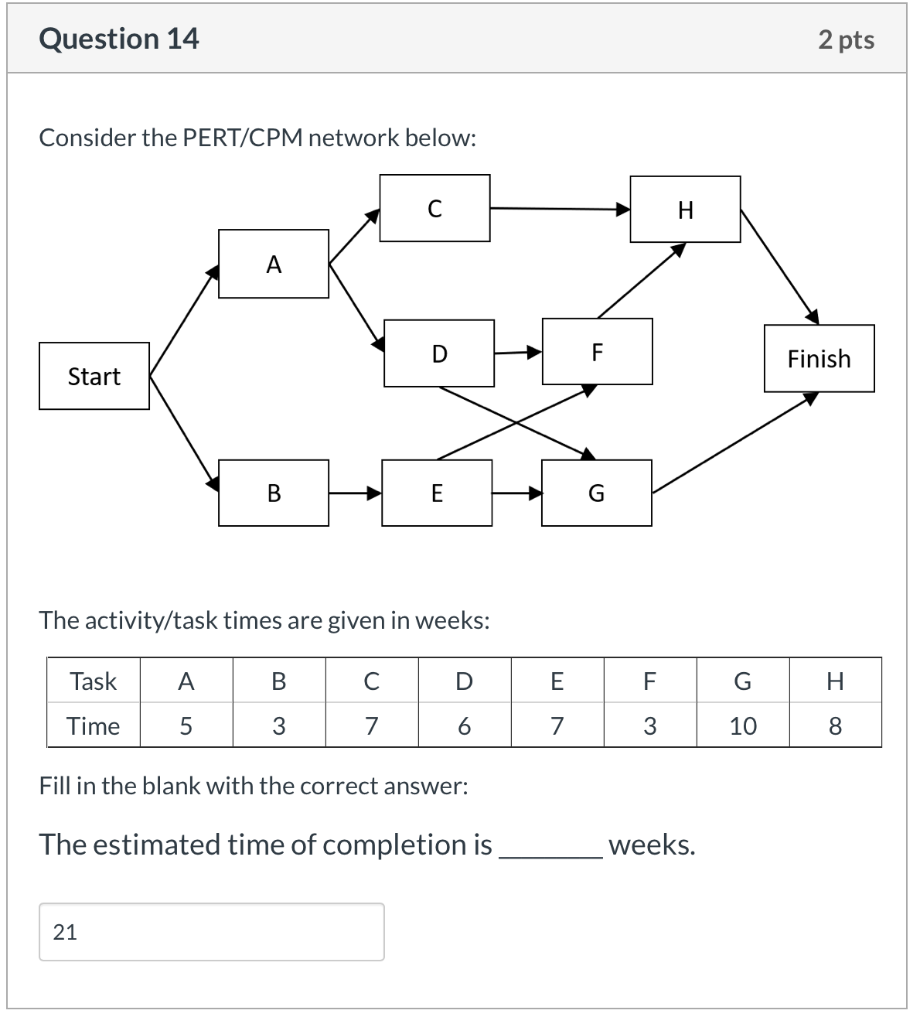920x1024 pixels.
Task: Click the Question 14 header
Action: 120,38
